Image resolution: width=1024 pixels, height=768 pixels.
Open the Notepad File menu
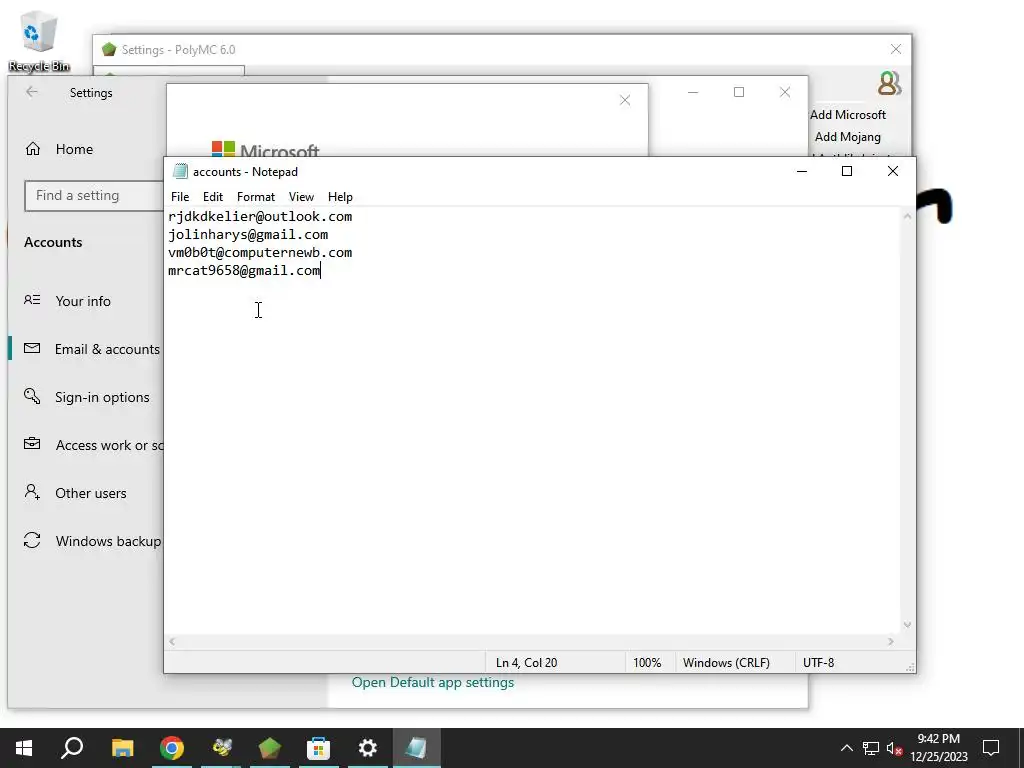(180, 197)
